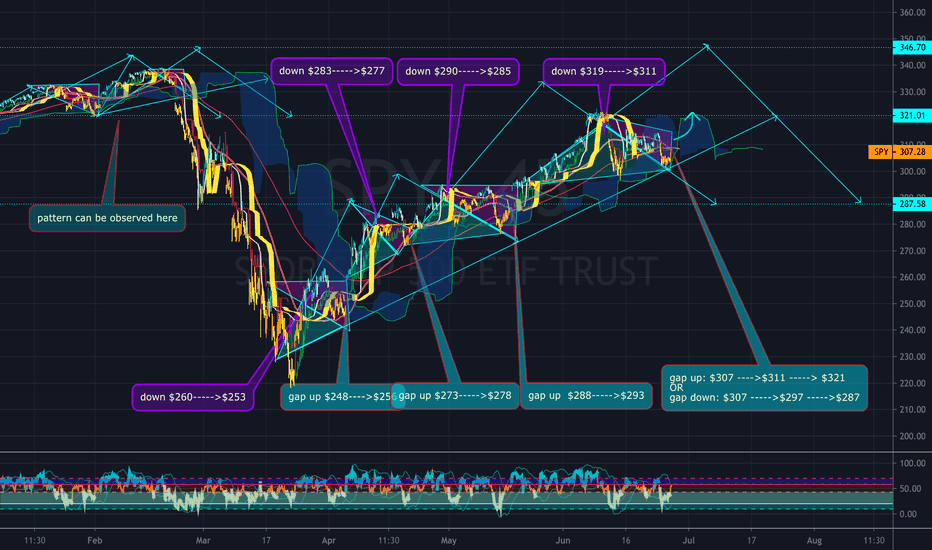Viewport: 932px width, 550px height.
Task: Click 270.00 on the price axis
Action: tap(912, 251)
